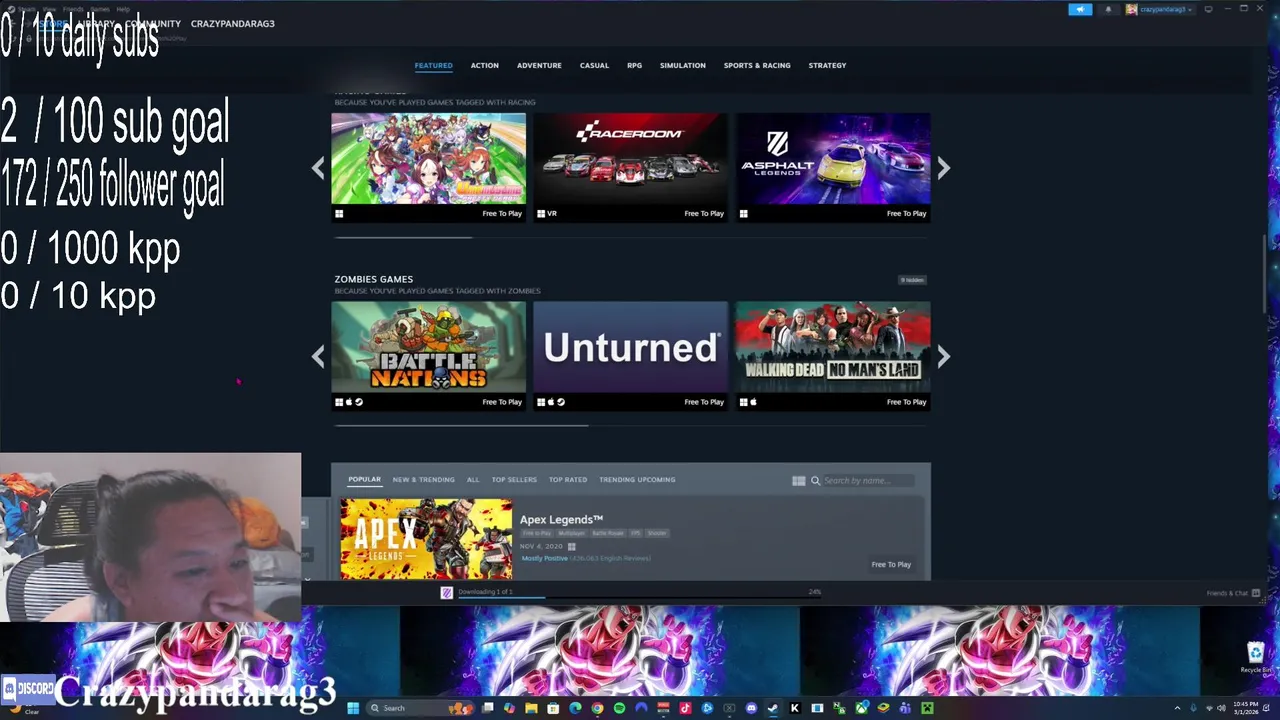The width and height of the screenshot is (1280, 720).
Task: Click the grid view icon beside search
Action: click(798, 481)
